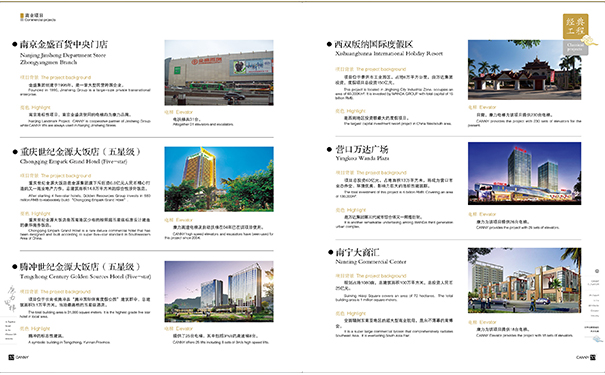Open the Chongqing Empark Grand Hotel photo
The width and height of the screenshot is (605, 375).
click(219, 179)
